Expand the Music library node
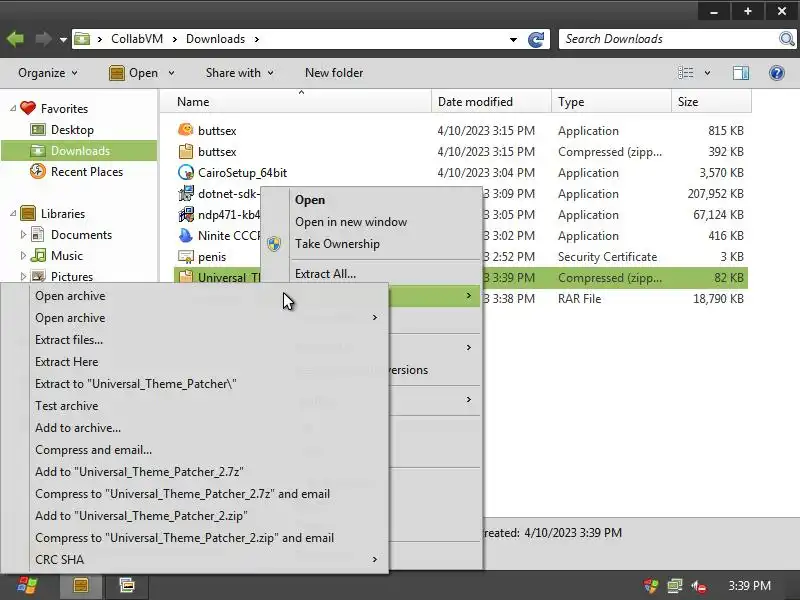The height and width of the screenshot is (600, 800). click(x=23, y=256)
